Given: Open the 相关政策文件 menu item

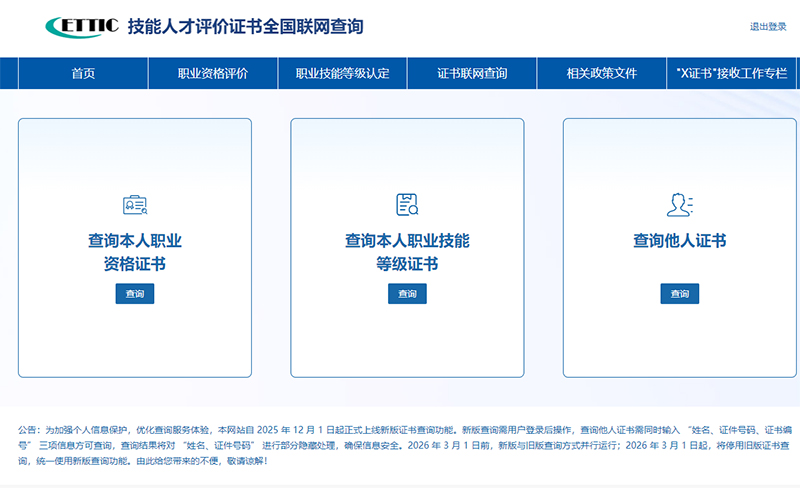Looking at the screenshot, I should [x=601, y=73].
